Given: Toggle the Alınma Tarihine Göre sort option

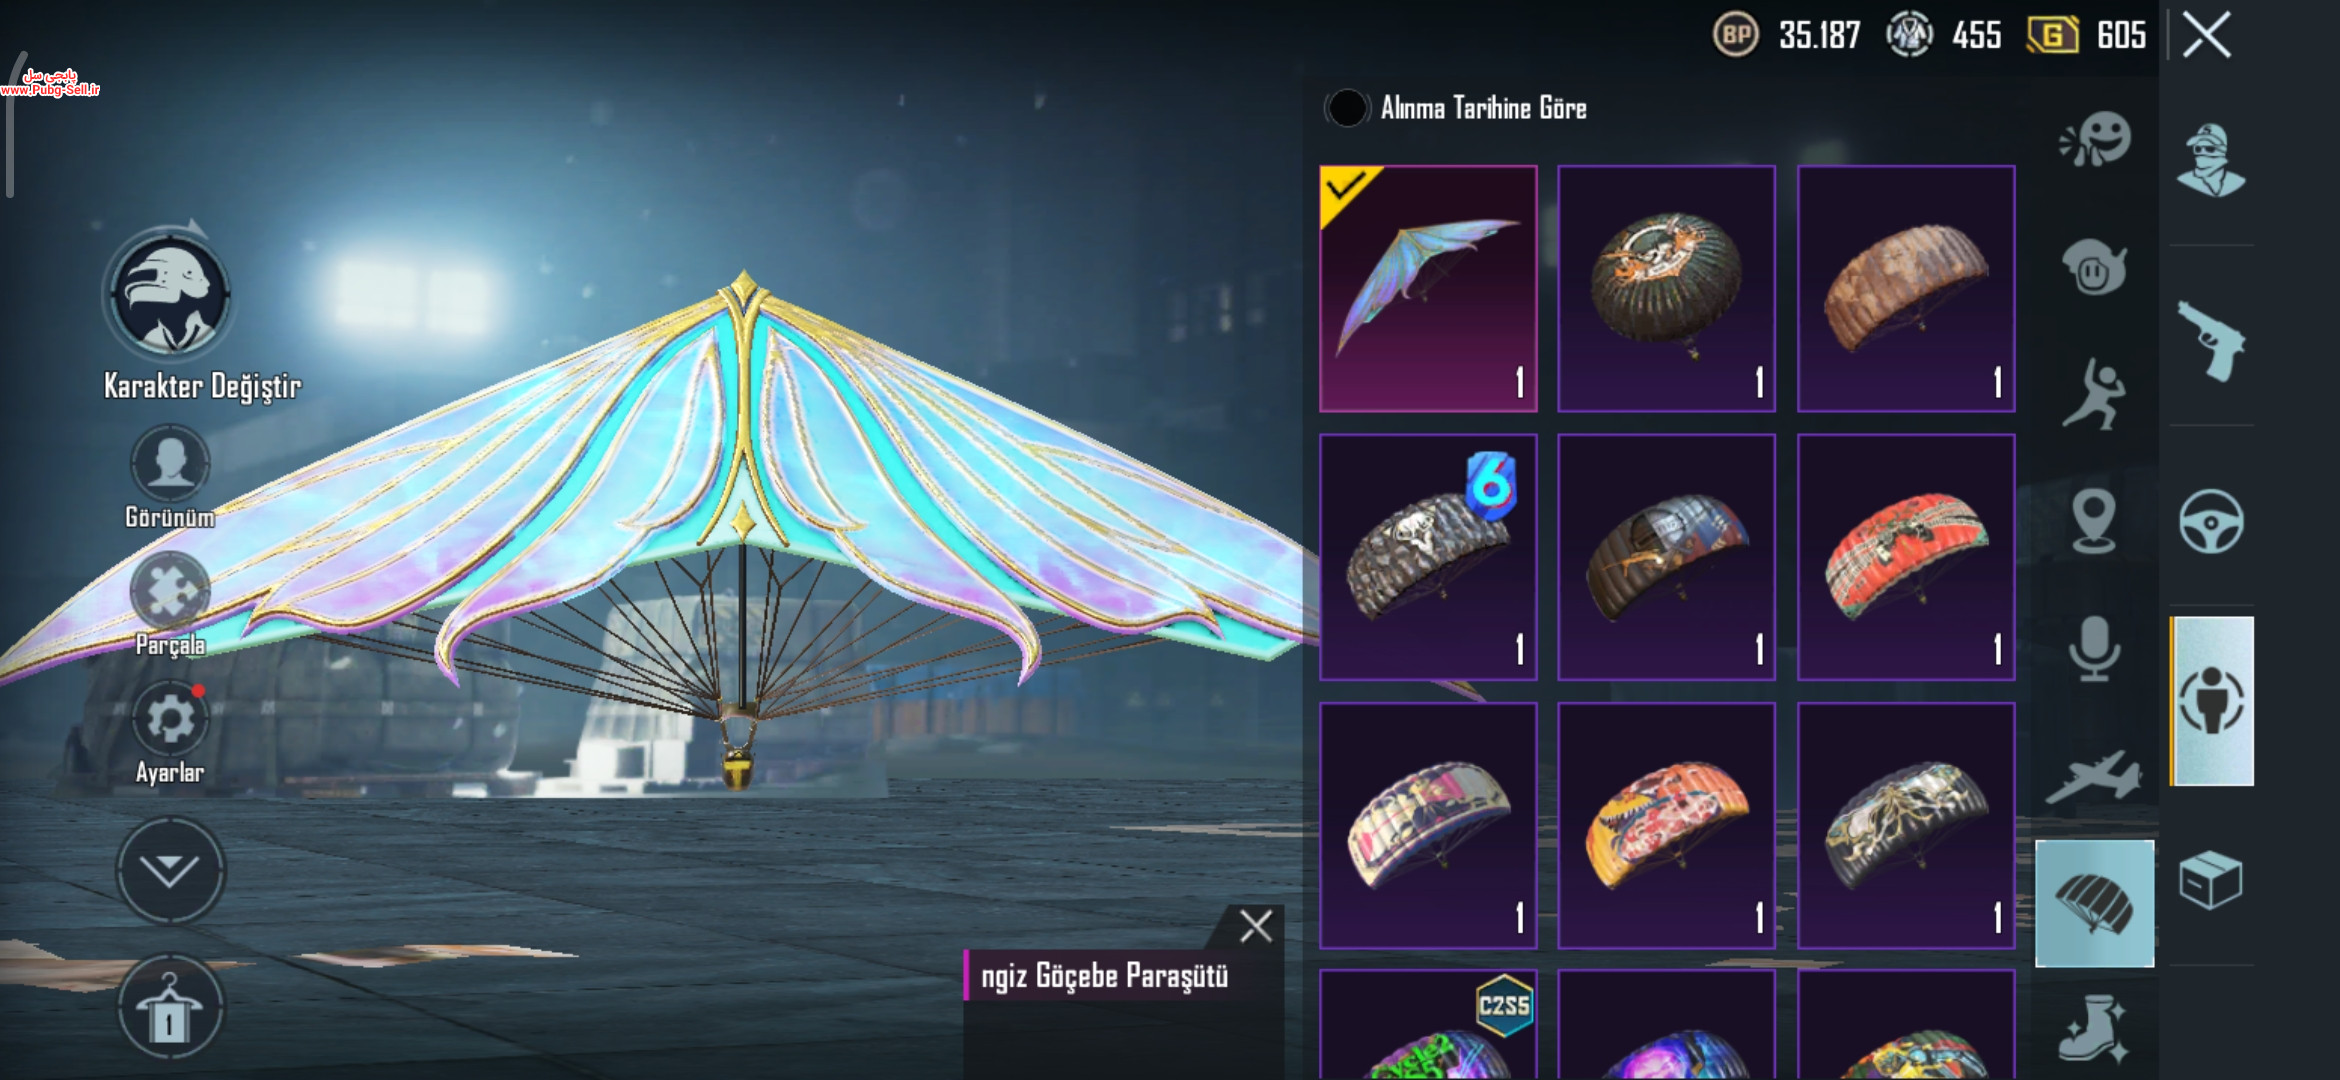Looking at the screenshot, I should [x=1347, y=108].
